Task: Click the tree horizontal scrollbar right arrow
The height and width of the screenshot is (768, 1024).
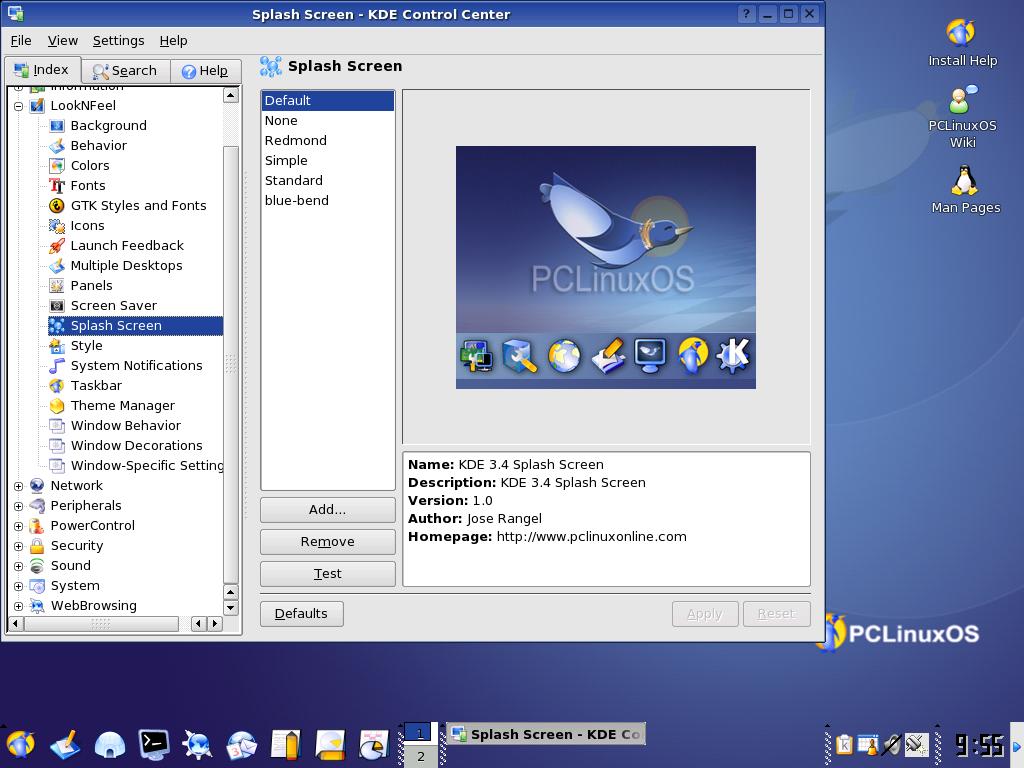Action: (215, 624)
